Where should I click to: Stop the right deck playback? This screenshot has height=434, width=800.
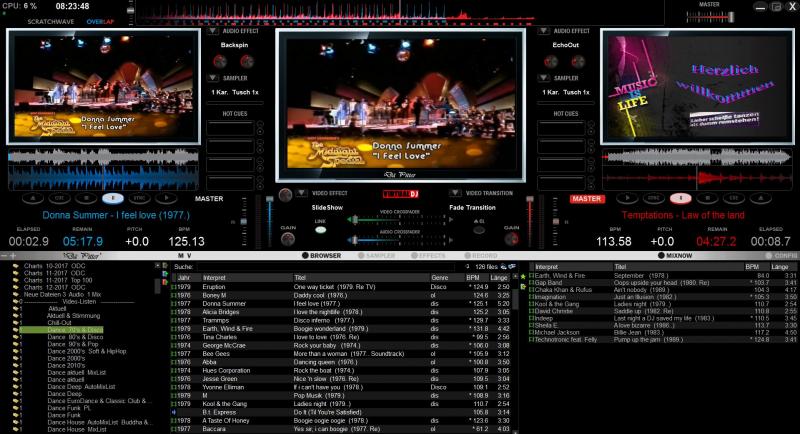coord(707,198)
